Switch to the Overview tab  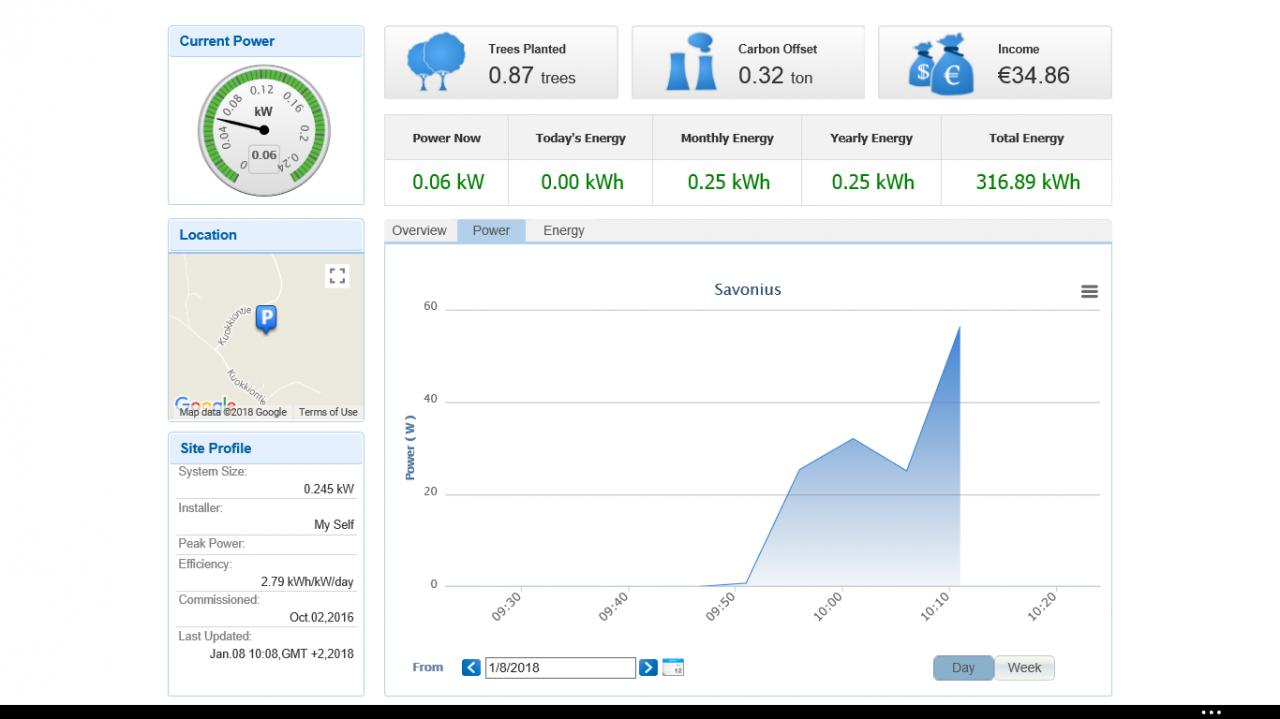(419, 231)
